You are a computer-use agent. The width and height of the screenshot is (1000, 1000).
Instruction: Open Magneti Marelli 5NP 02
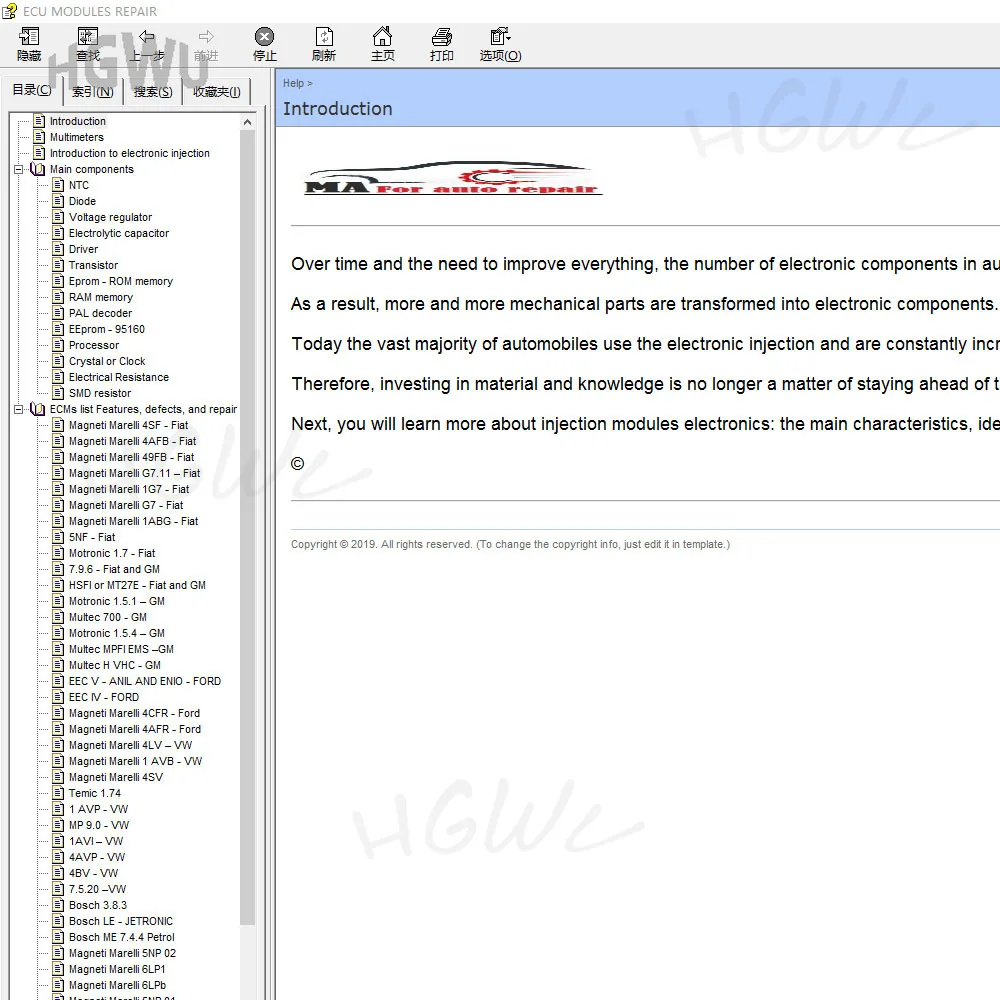click(x=122, y=953)
